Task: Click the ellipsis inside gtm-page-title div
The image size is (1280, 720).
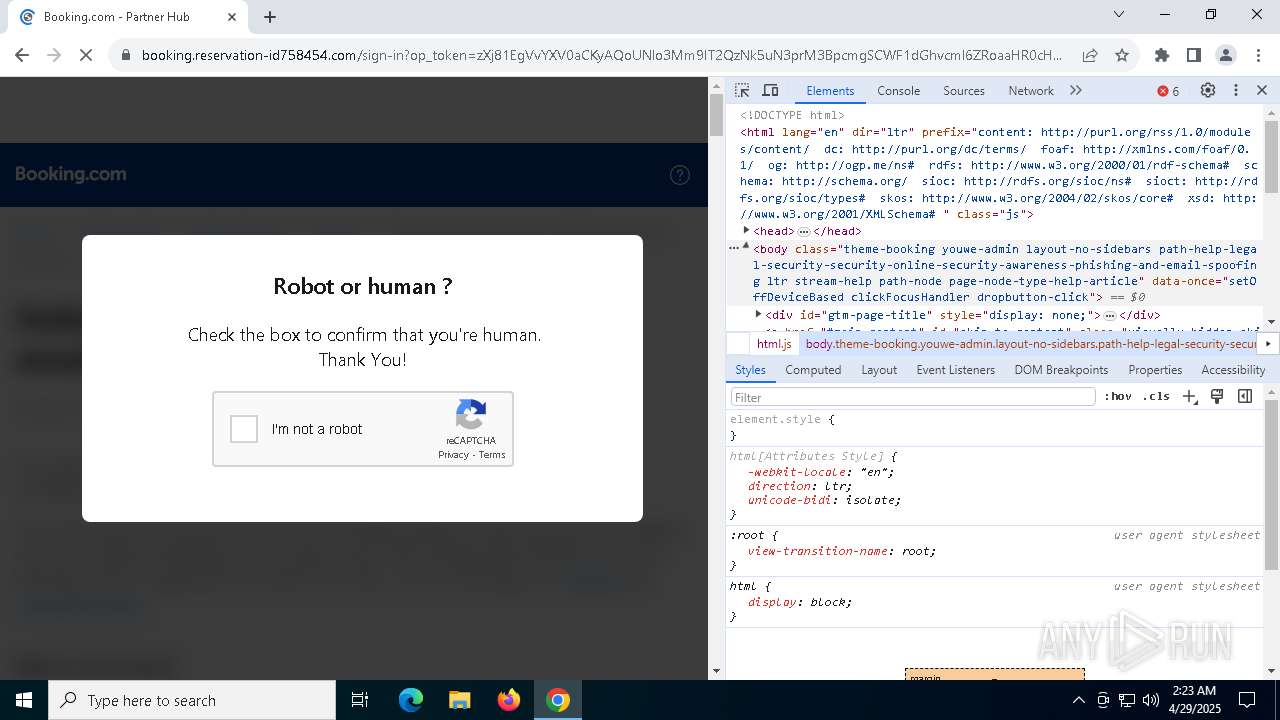Action: tap(1109, 316)
